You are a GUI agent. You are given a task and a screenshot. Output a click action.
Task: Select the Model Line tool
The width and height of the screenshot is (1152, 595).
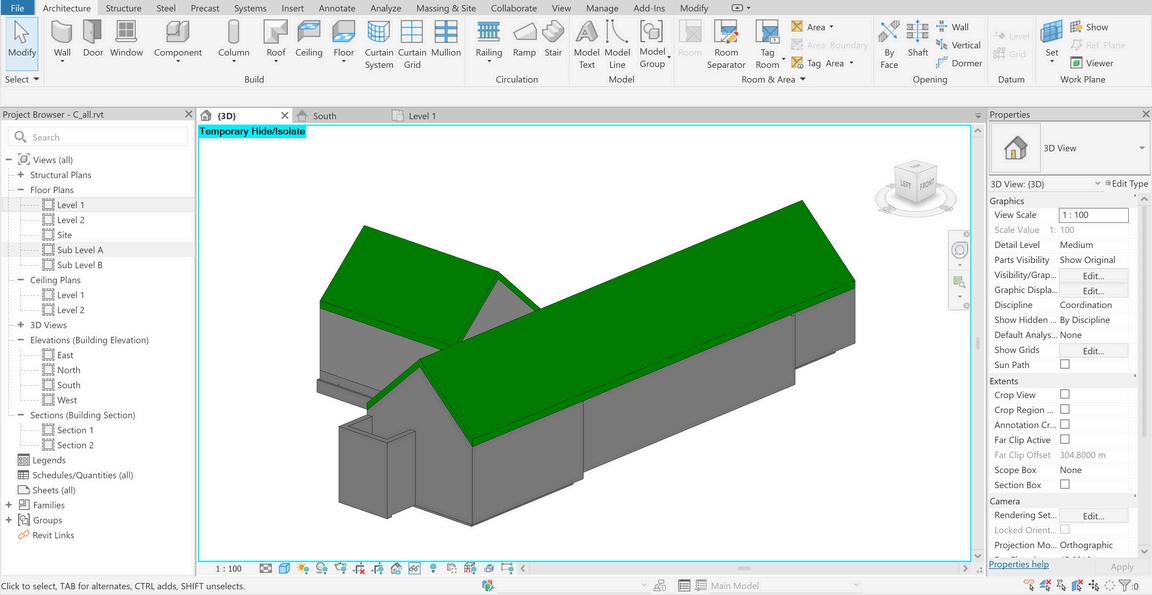[617, 45]
